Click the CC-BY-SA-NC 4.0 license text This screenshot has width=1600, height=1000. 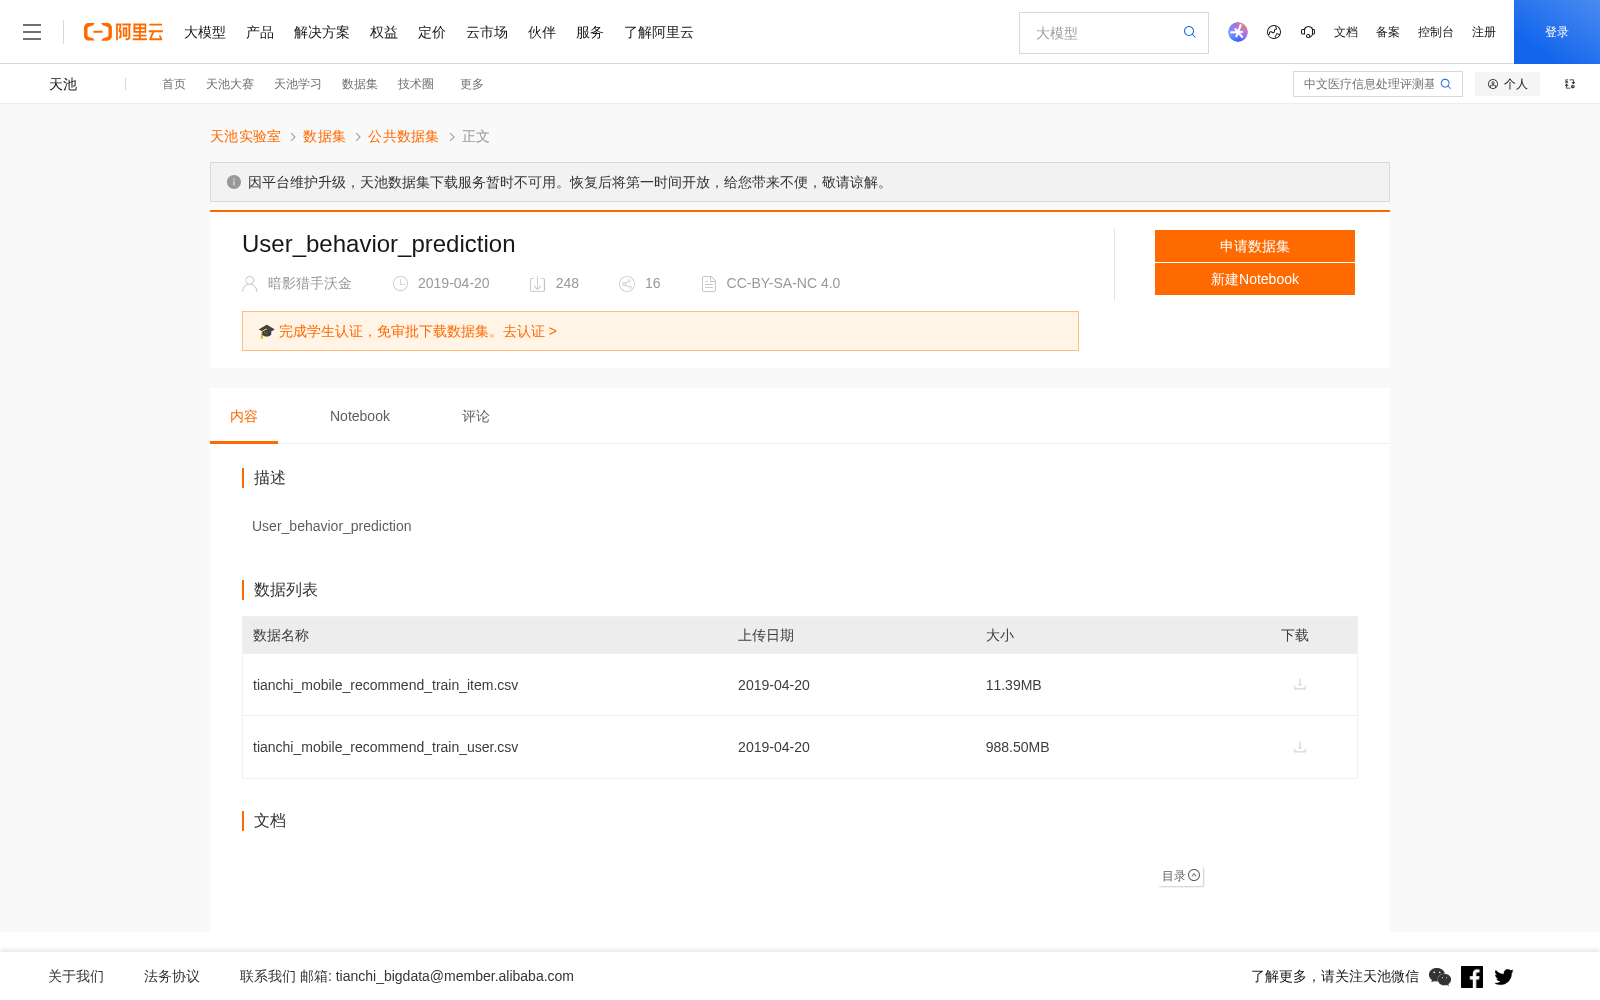[783, 283]
